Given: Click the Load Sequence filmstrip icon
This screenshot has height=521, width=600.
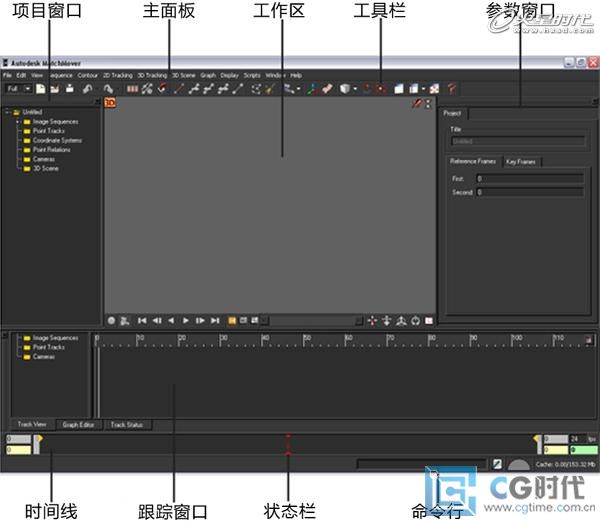Looking at the screenshot, I should pyautogui.click(x=132, y=89).
